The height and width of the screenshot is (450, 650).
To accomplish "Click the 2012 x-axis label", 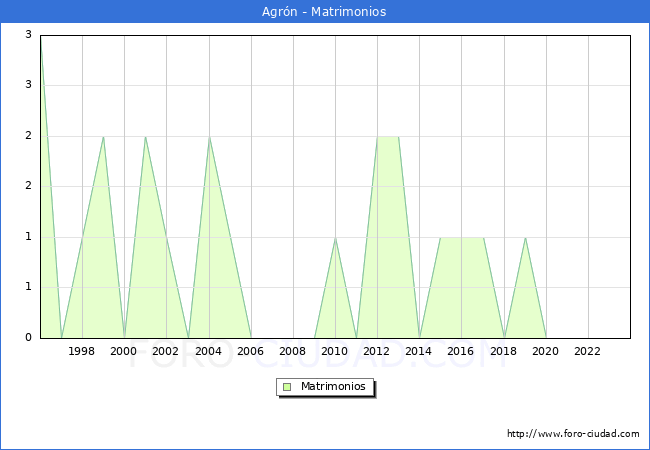I will click(377, 351).
